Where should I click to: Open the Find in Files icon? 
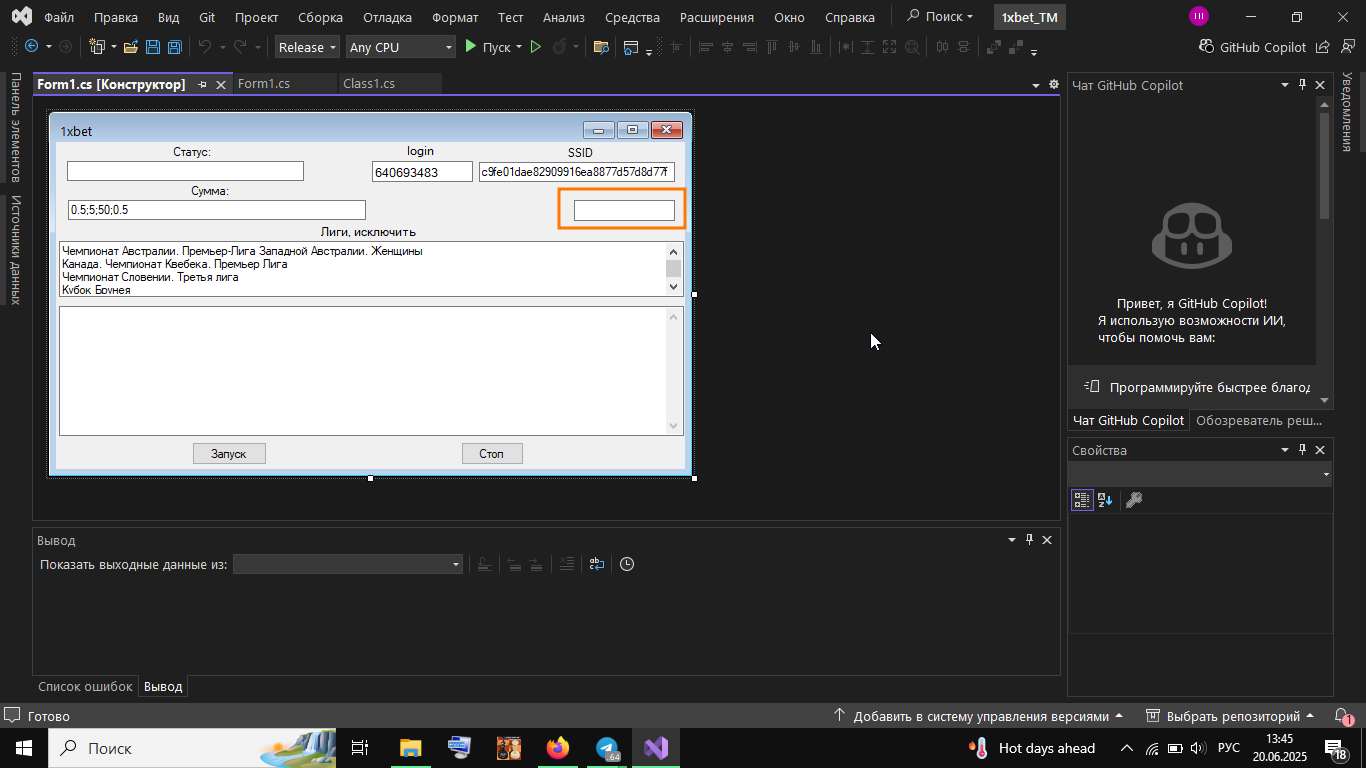[x=601, y=47]
